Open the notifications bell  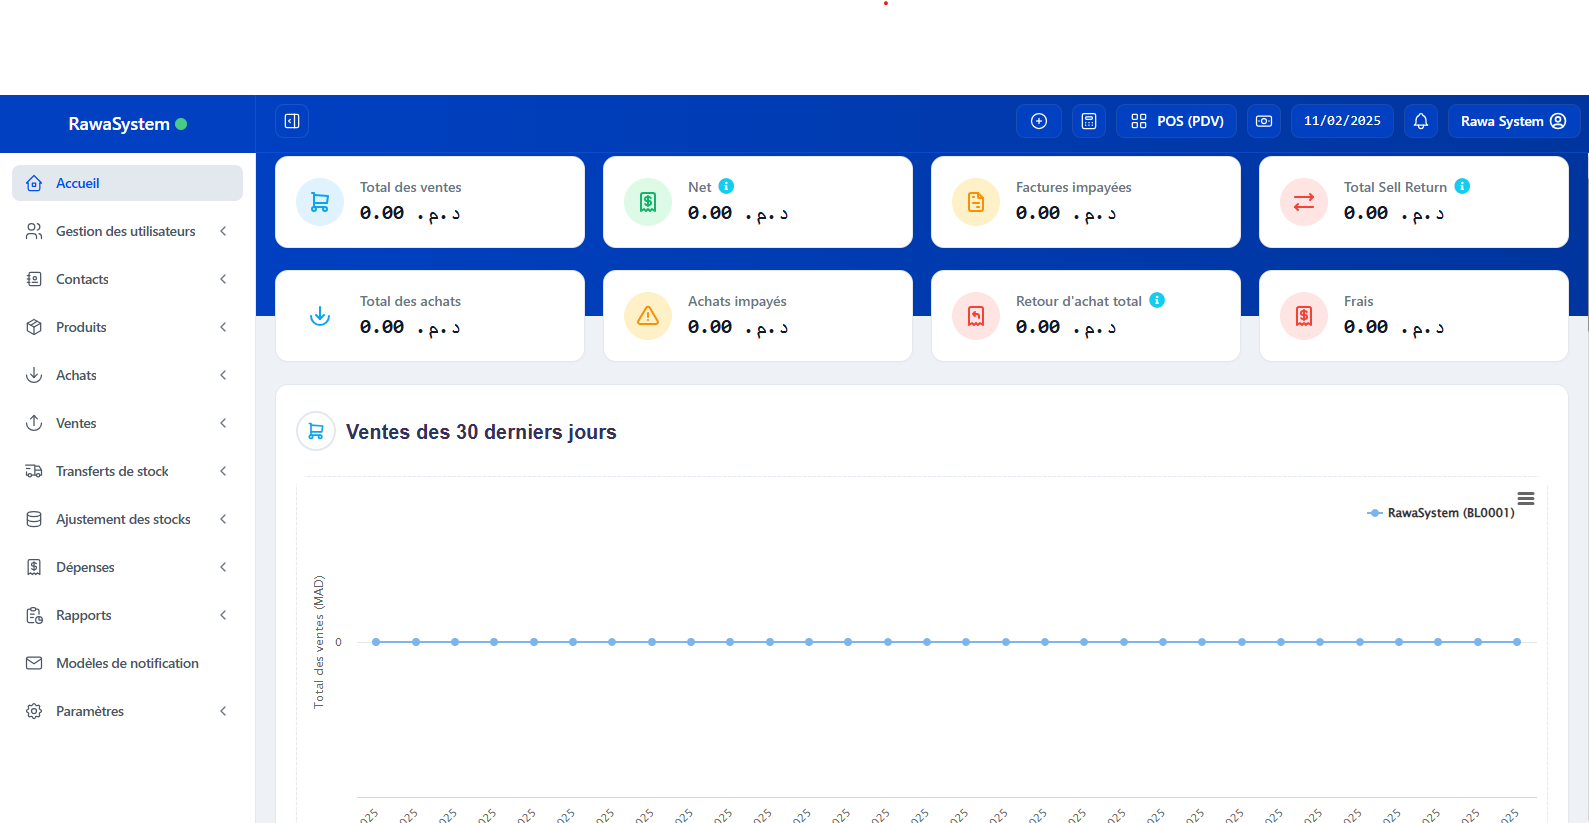(1421, 121)
